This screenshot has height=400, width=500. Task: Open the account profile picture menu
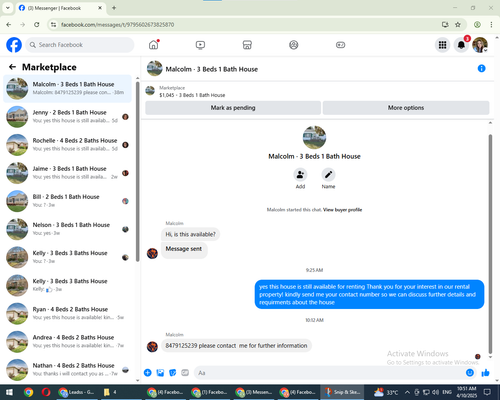pyautogui.click(x=480, y=45)
